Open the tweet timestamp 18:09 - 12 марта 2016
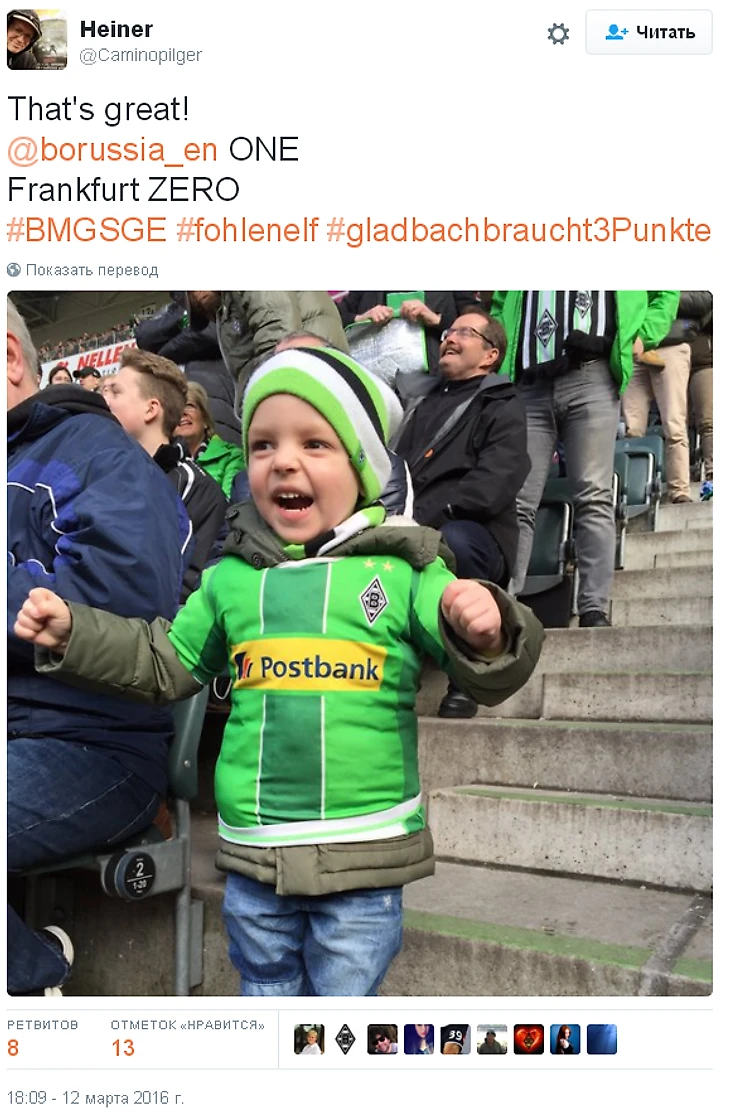 coord(96,1098)
